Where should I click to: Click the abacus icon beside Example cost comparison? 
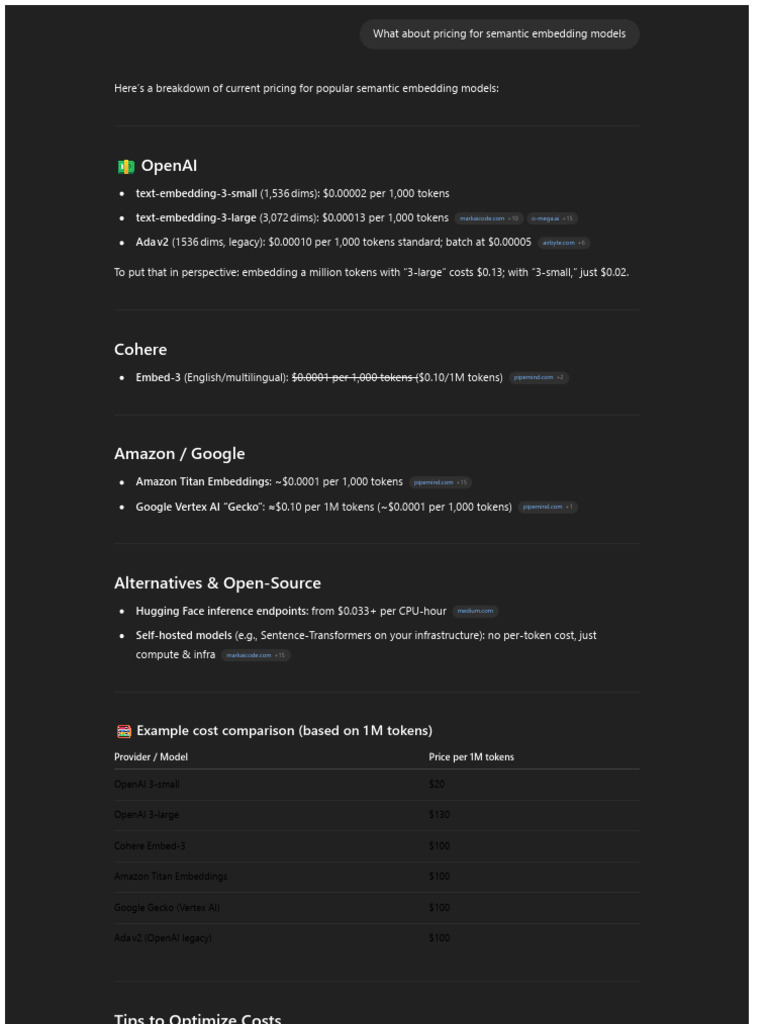pyautogui.click(x=124, y=731)
